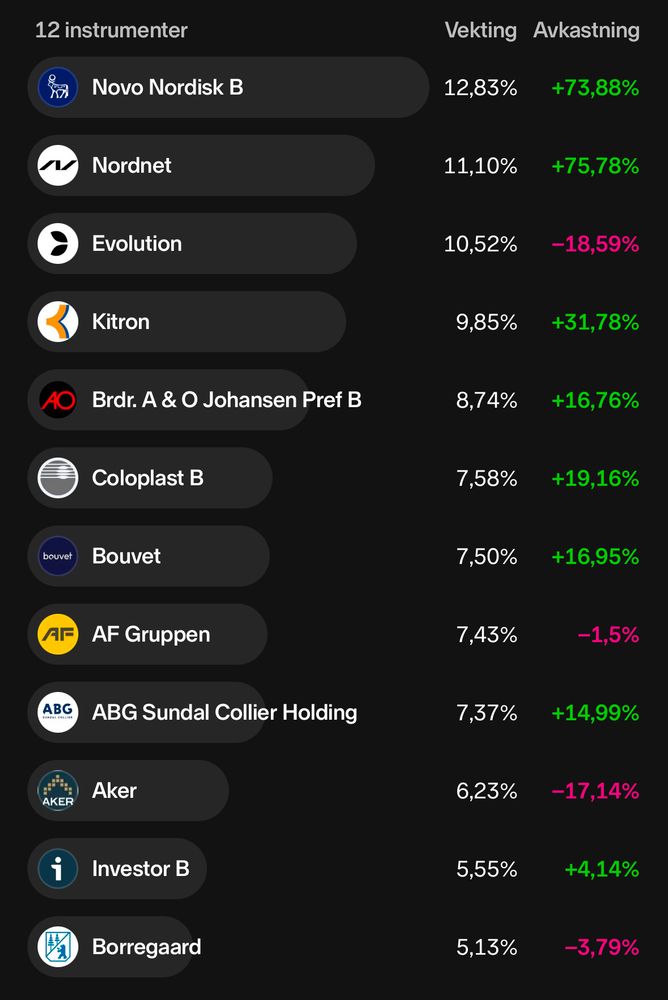The height and width of the screenshot is (1000, 668).
Task: Open the Bouvet instrument row
Action: (x=334, y=556)
